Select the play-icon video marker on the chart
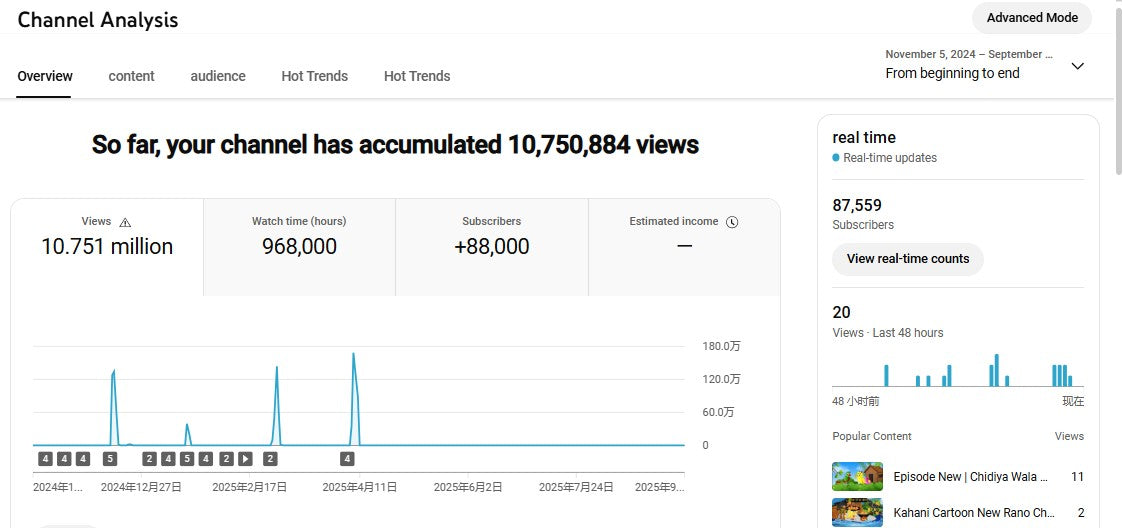The image size is (1123, 528). (245, 459)
